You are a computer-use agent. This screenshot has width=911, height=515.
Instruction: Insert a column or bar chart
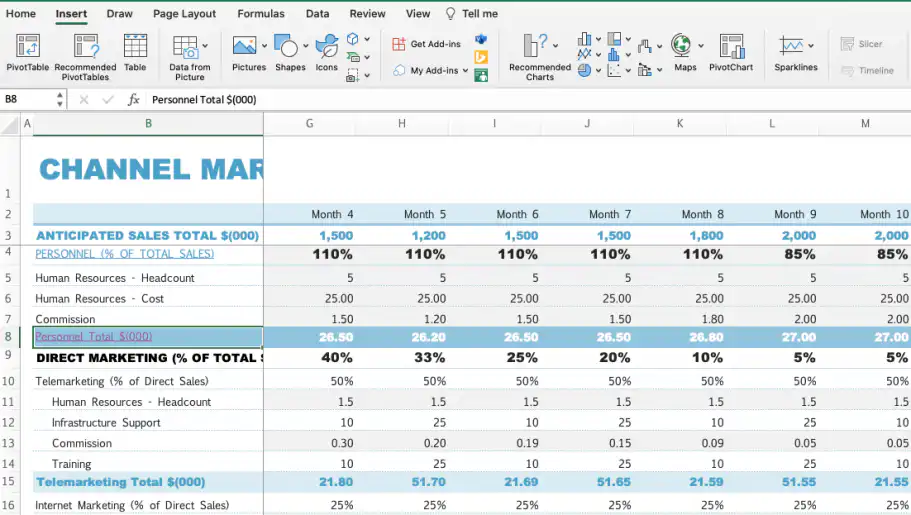tap(584, 39)
